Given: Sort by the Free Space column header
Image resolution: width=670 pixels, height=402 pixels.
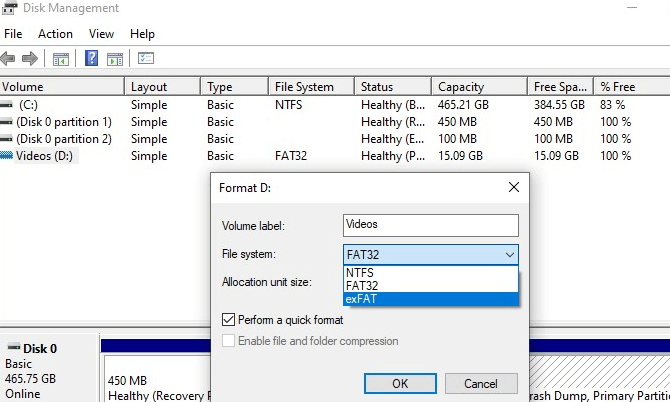Looking at the screenshot, I should click(x=561, y=87).
